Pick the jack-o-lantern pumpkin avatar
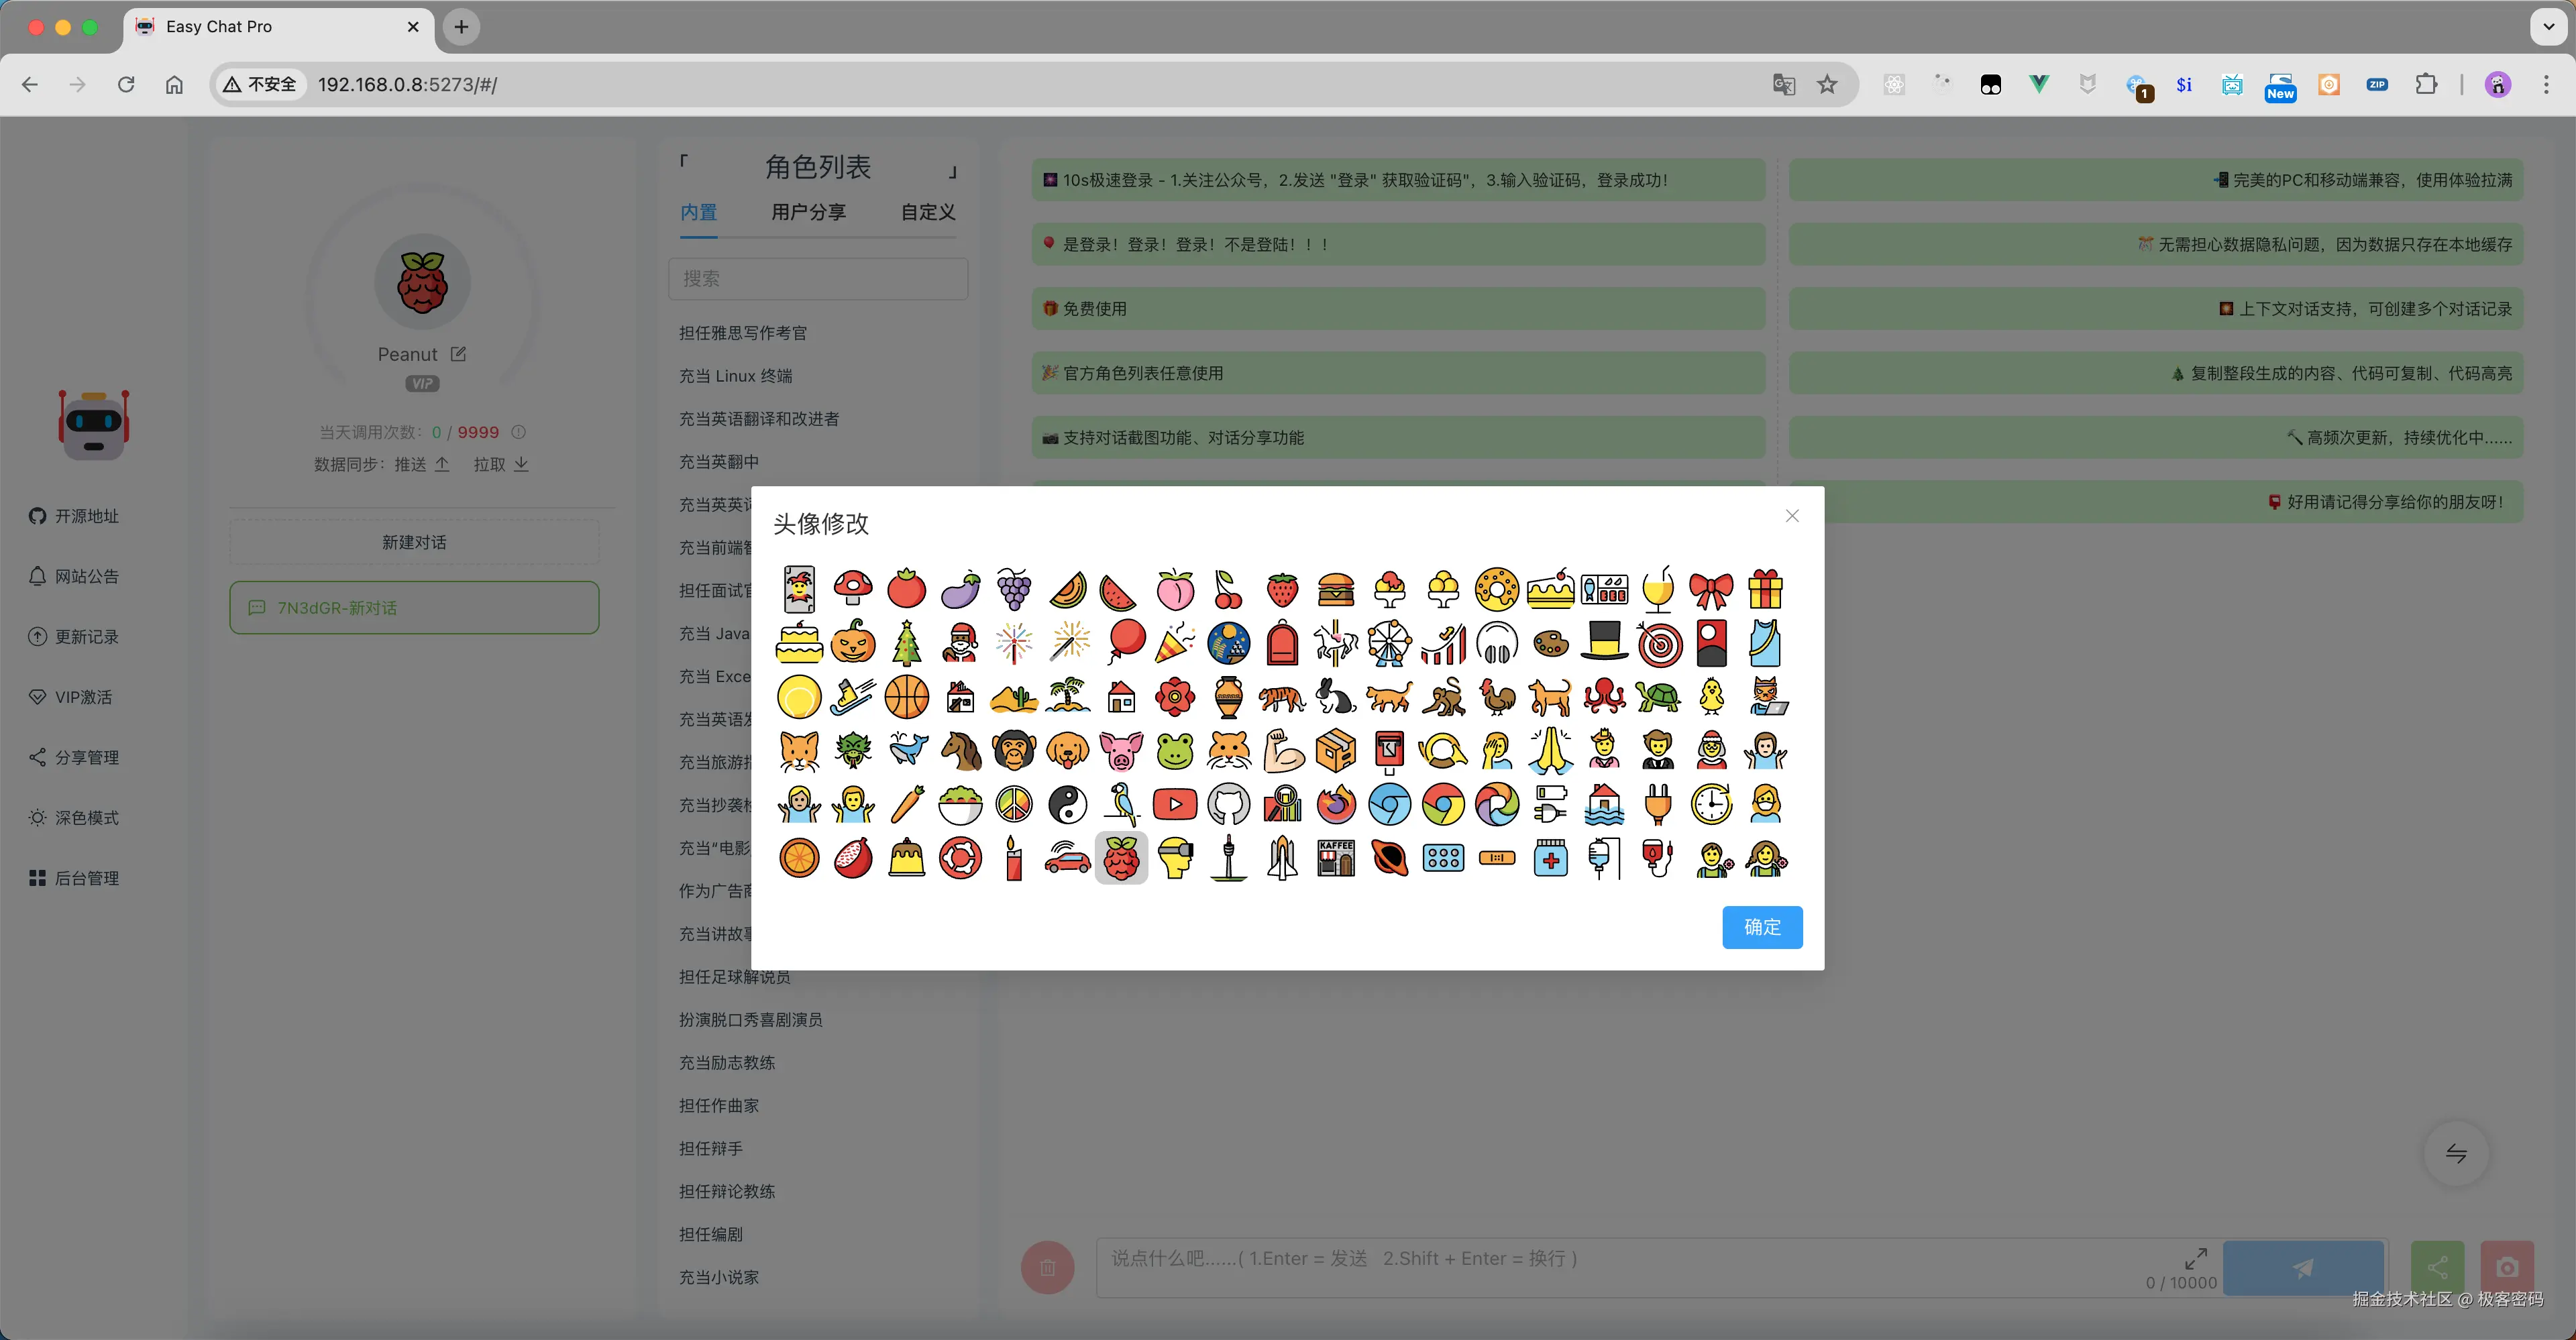Viewport: 2576px width, 1340px height. click(x=853, y=643)
